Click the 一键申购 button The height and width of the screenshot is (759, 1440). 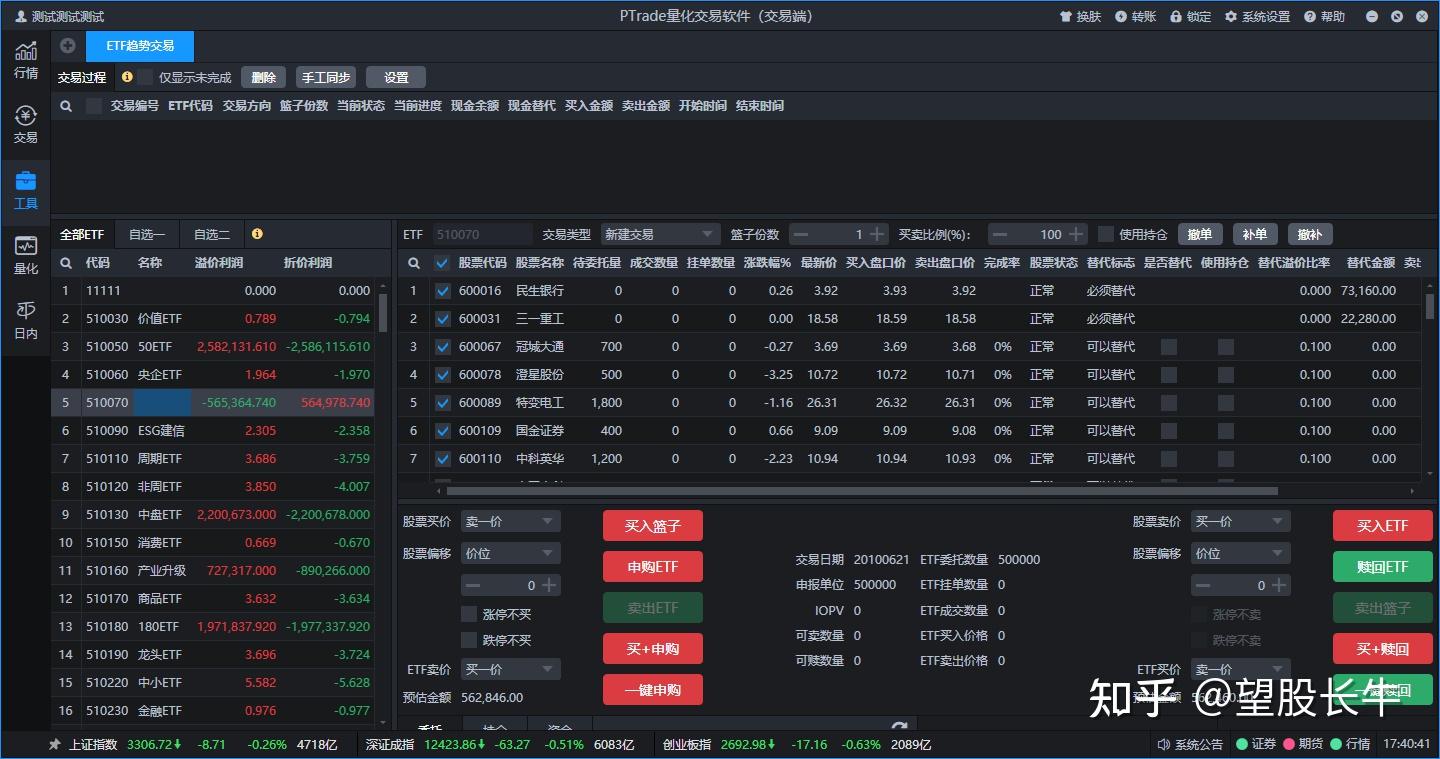(653, 690)
